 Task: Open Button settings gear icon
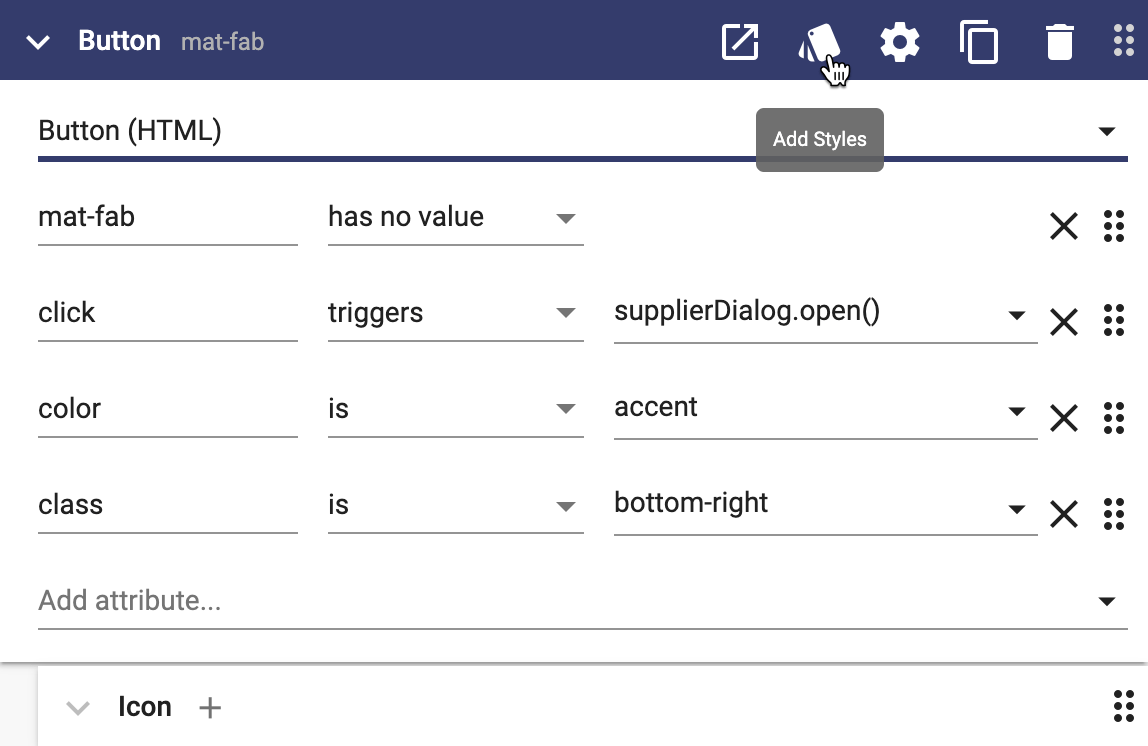coord(899,42)
